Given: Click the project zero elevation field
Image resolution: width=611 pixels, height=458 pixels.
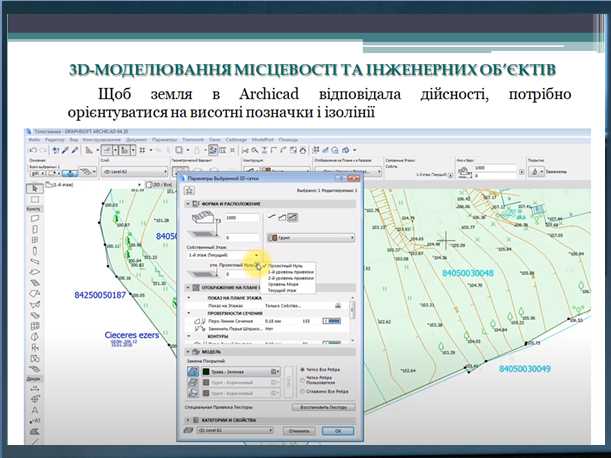Looking at the screenshot, I should click(x=242, y=274).
